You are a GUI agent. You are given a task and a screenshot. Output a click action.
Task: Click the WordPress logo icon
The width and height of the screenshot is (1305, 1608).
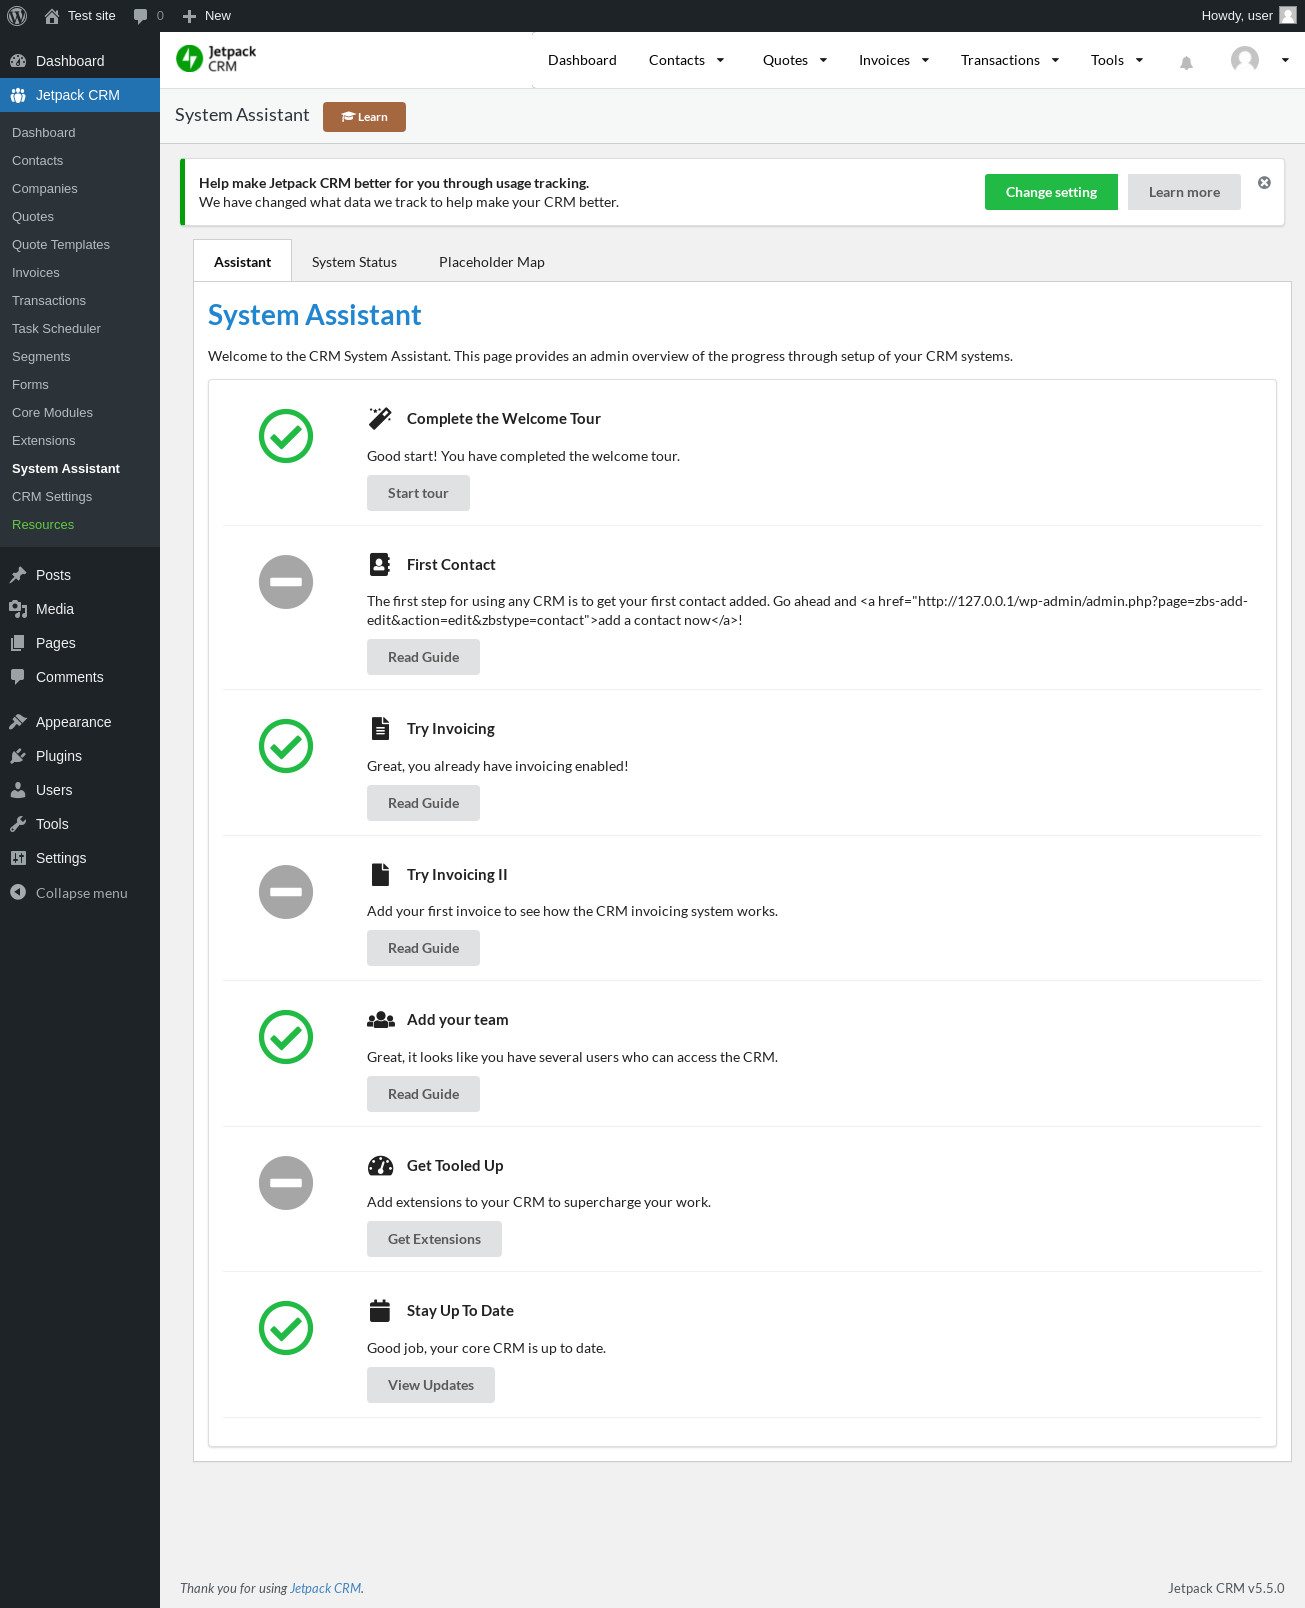17,16
